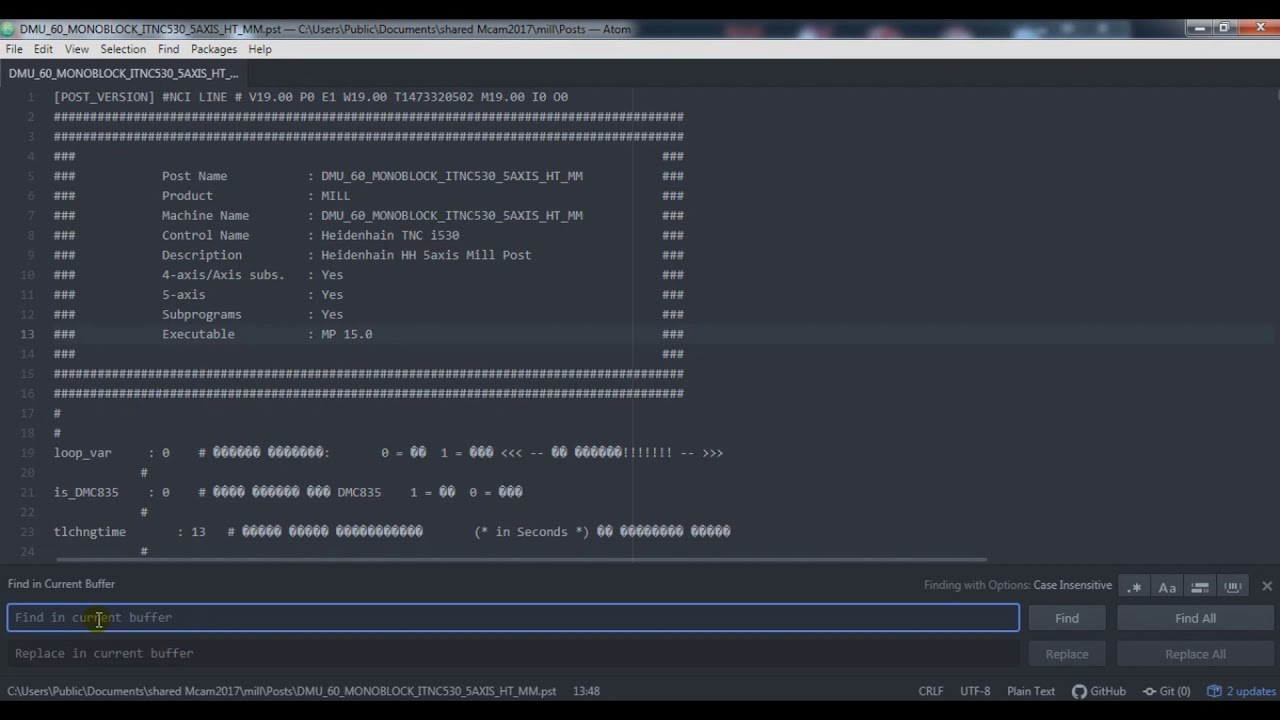
Task: Click the 'MILL' product value
Action: pyautogui.click(x=336, y=196)
